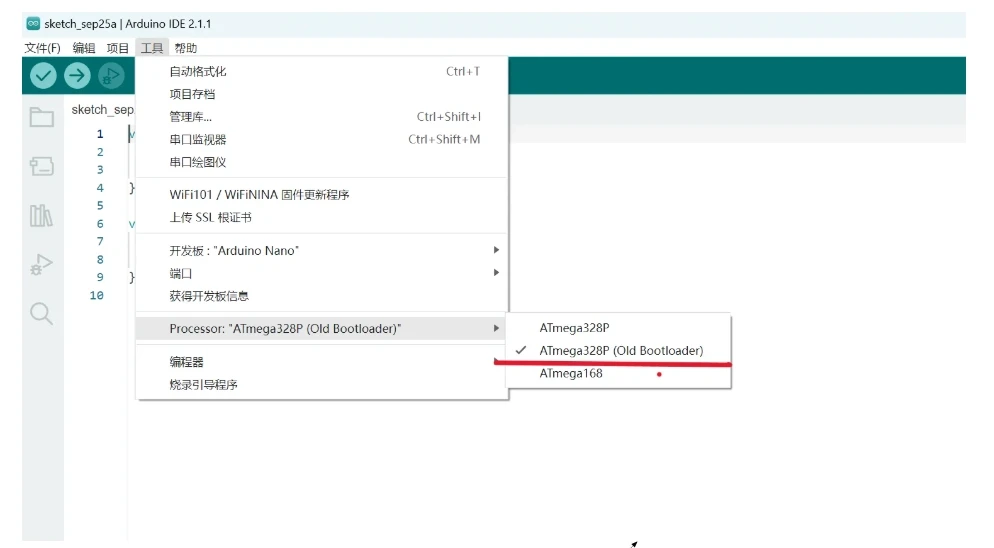The height and width of the screenshot is (548, 994).
Task: Open the Library Manager books icon
Action: coord(41,215)
